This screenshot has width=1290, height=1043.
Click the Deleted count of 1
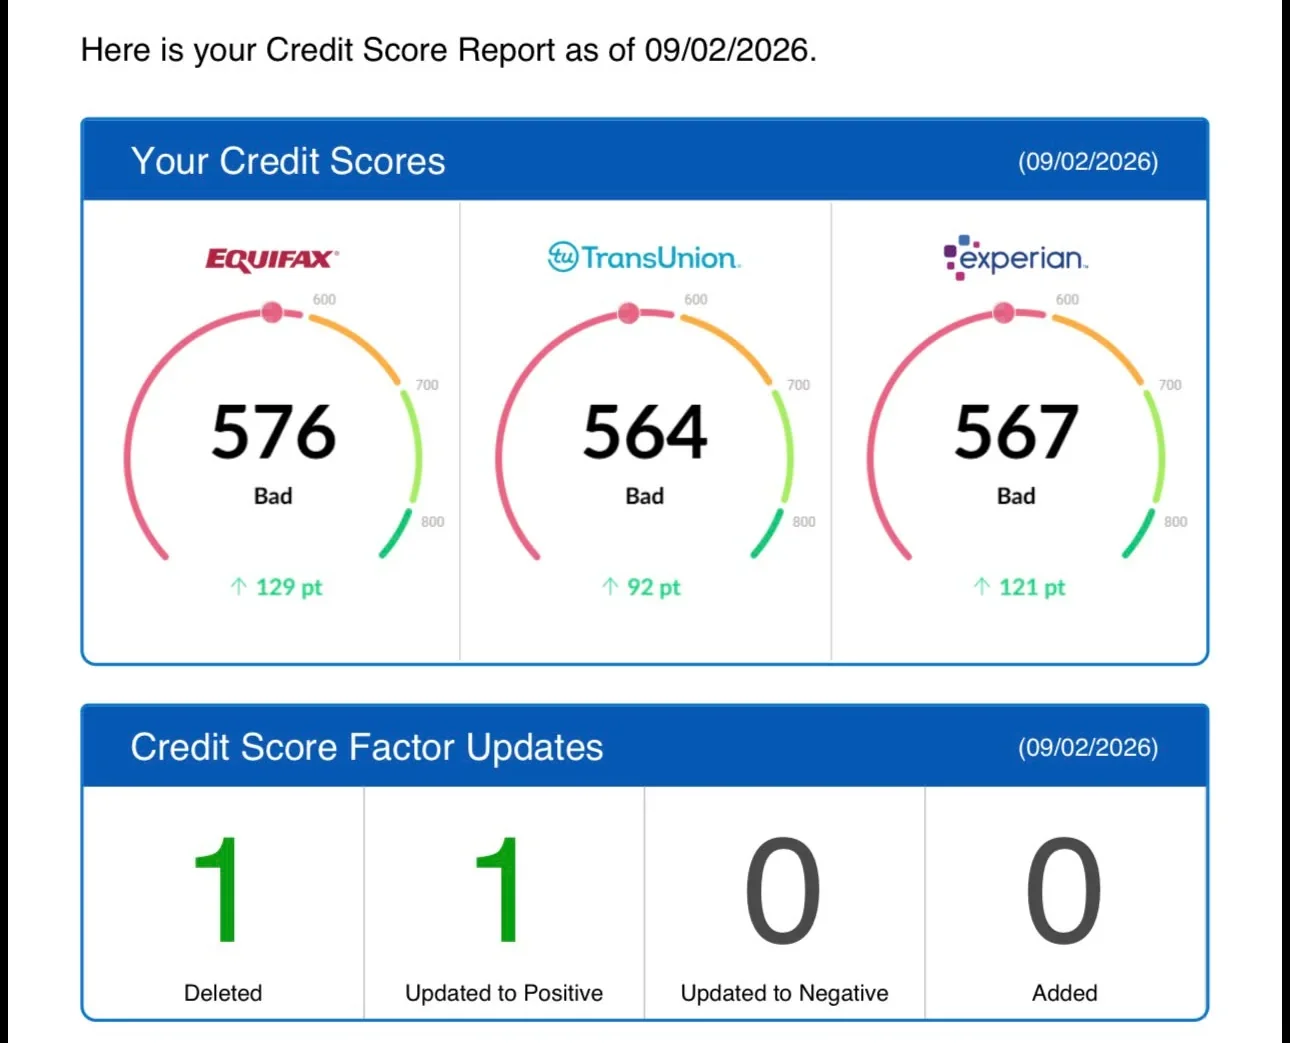coord(216,890)
